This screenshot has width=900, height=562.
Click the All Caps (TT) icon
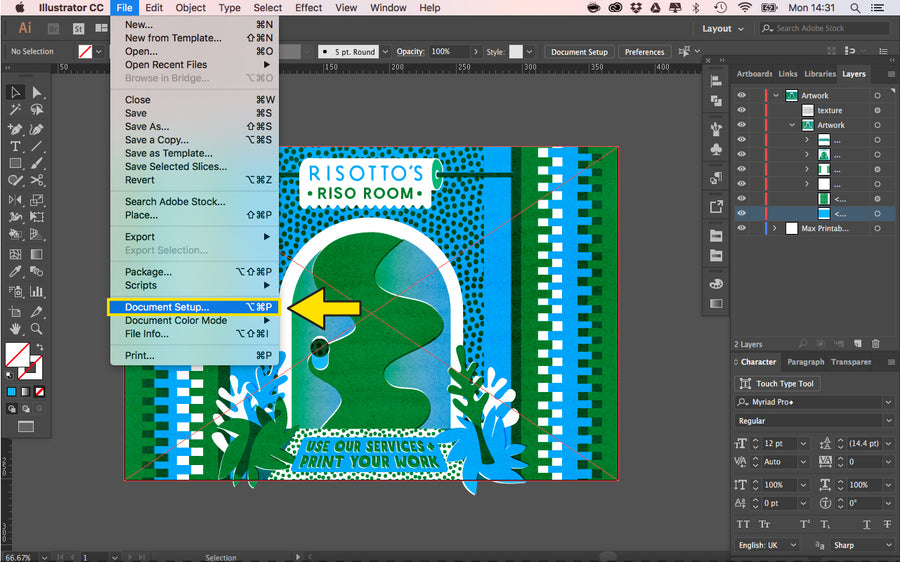(743, 524)
